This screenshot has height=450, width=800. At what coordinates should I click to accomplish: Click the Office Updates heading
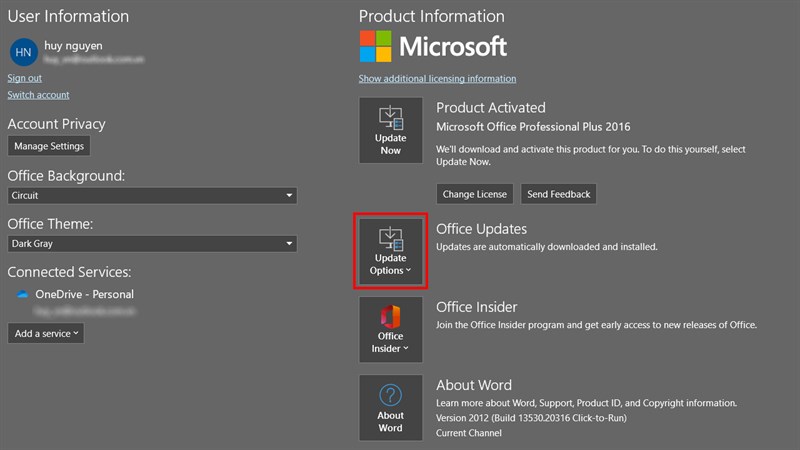tap(481, 229)
